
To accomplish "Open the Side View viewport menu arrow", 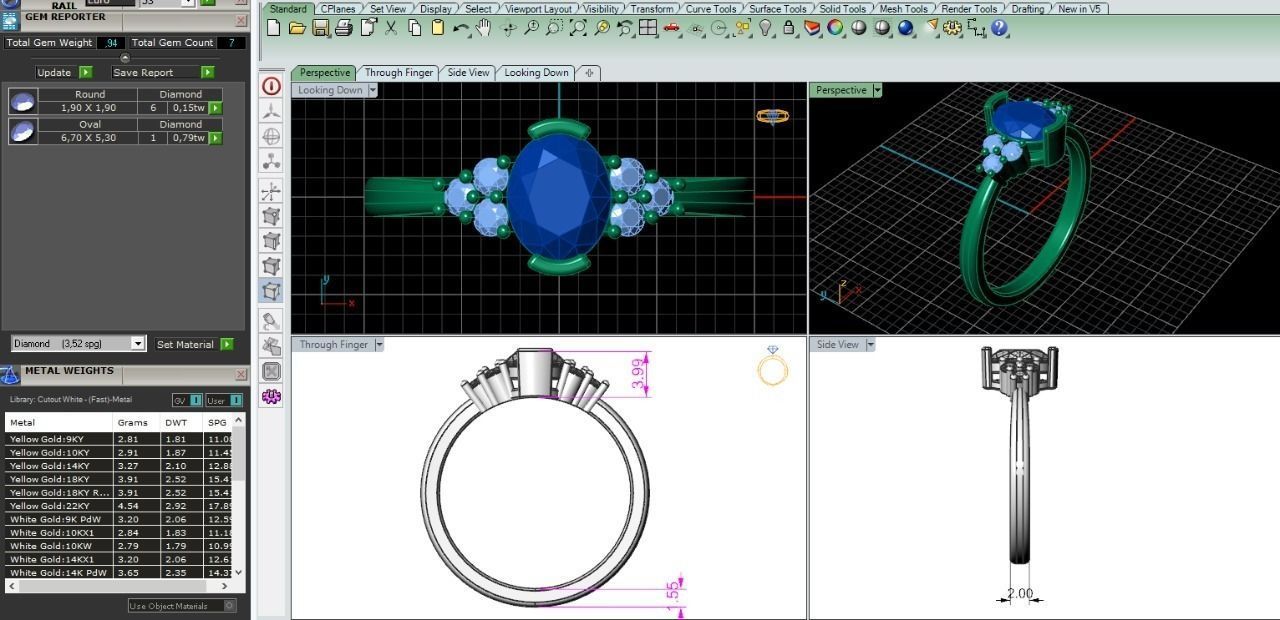I will [870, 344].
